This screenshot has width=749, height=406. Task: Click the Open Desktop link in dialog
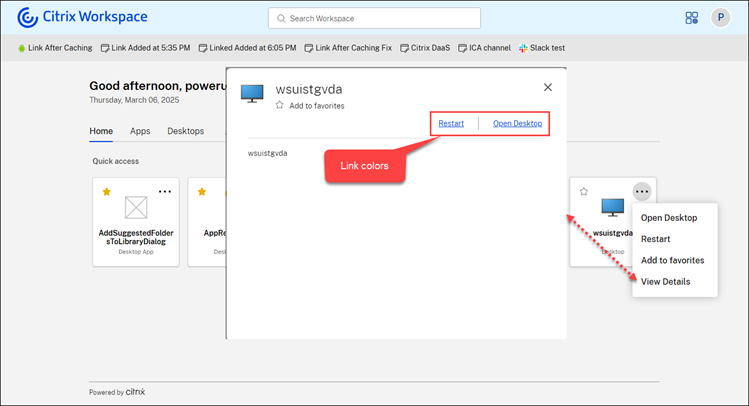(517, 123)
